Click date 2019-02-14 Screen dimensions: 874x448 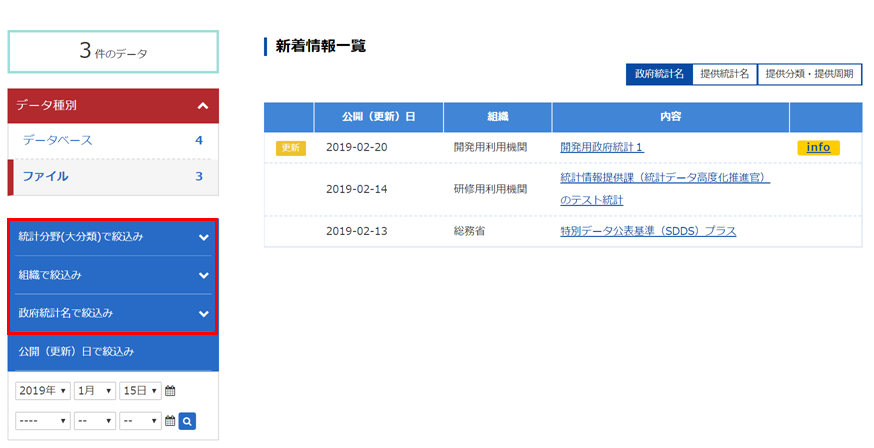[x=357, y=189]
